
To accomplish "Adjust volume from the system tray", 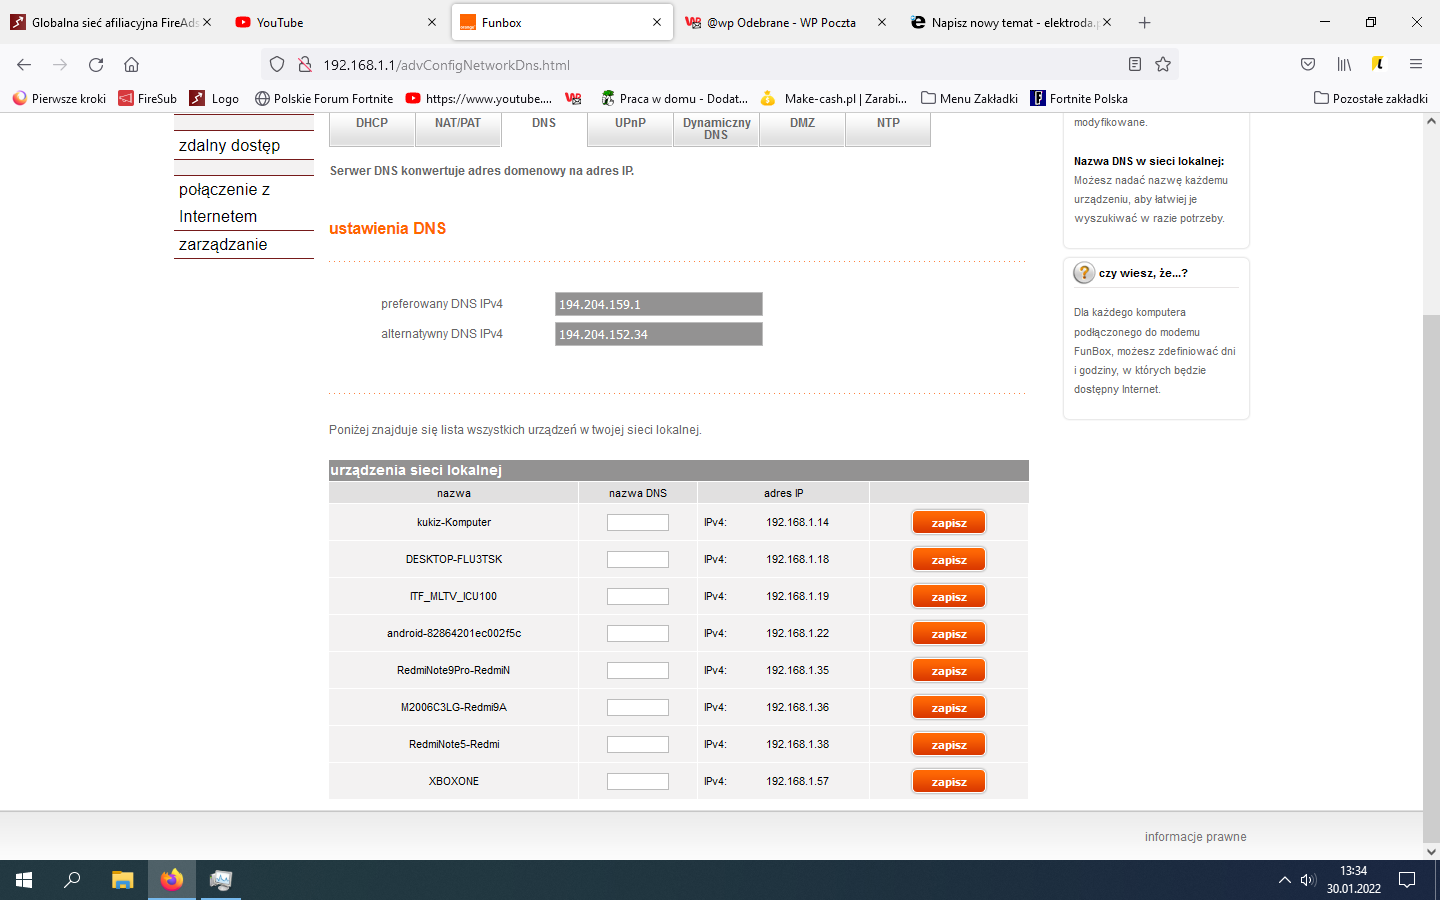I will click(1308, 880).
